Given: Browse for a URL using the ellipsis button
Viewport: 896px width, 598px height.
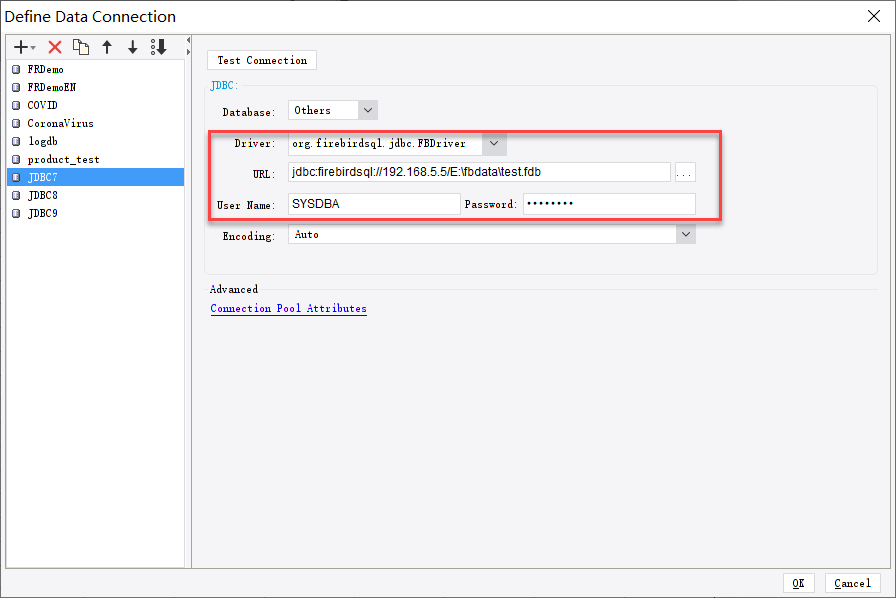Looking at the screenshot, I should point(684,172).
